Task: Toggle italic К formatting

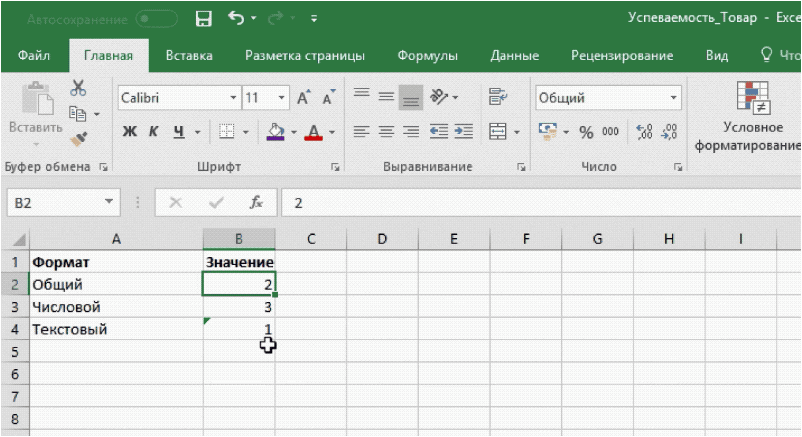Action: (x=153, y=132)
